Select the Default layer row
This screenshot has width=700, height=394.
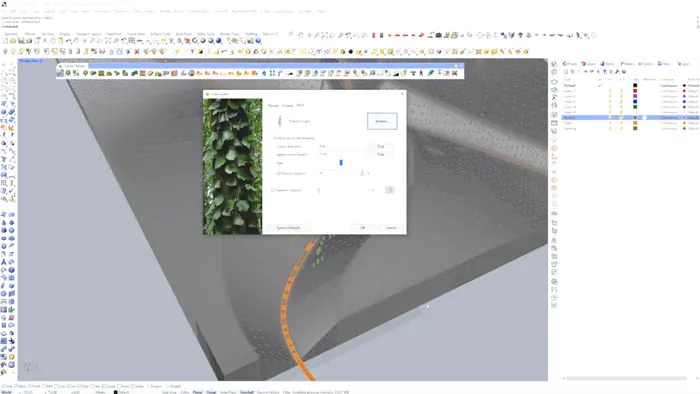[630, 86]
